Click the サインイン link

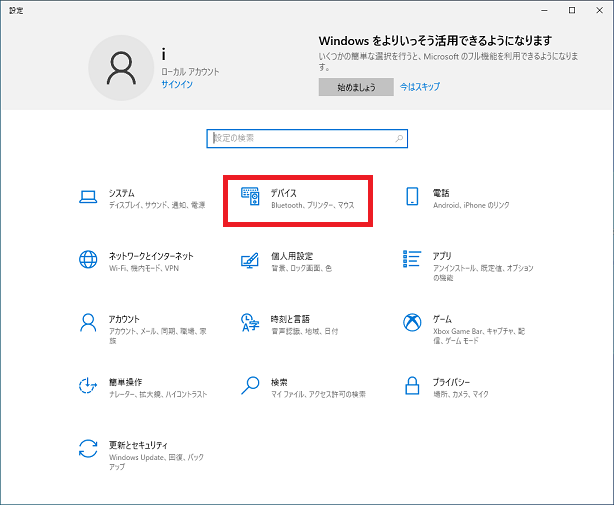[177, 85]
